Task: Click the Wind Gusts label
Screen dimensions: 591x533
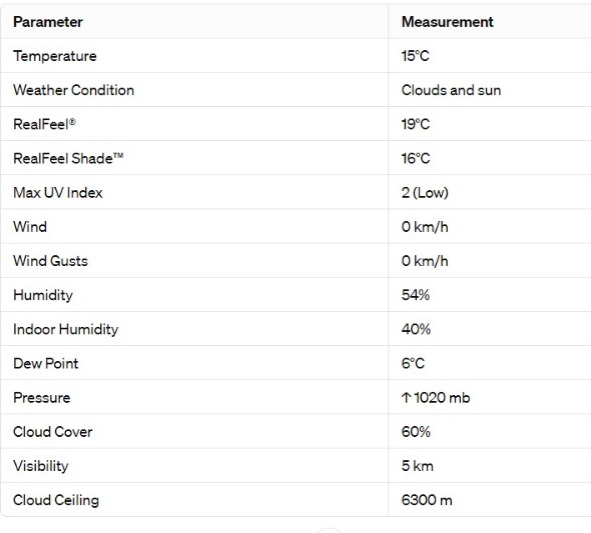Action: pyautogui.click(x=51, y=261)
